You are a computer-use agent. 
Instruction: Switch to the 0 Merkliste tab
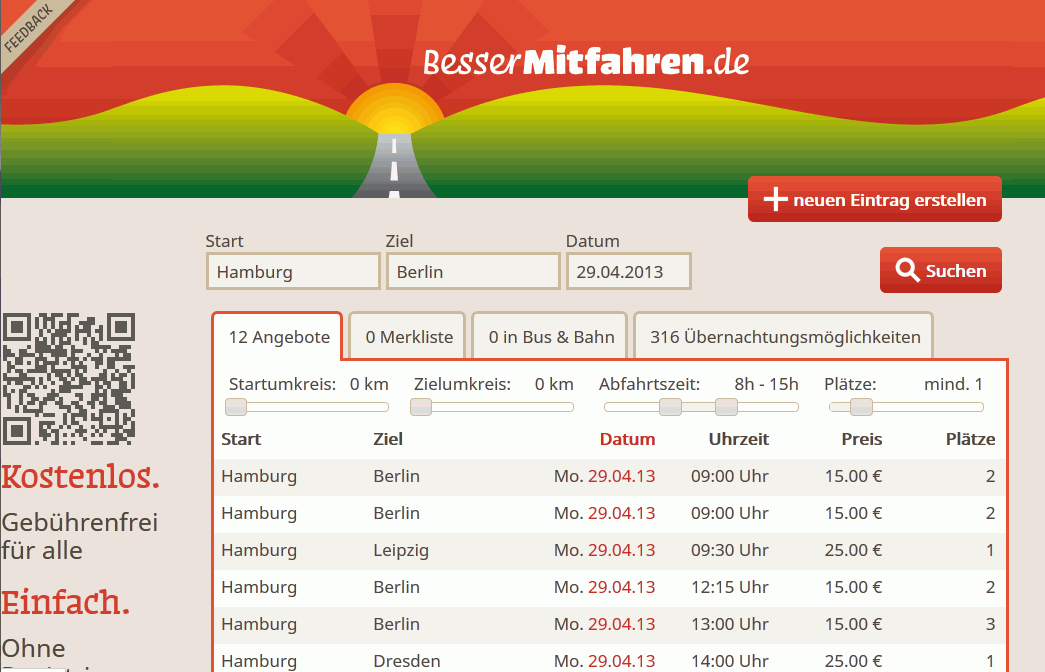click(x=408, y=337)
